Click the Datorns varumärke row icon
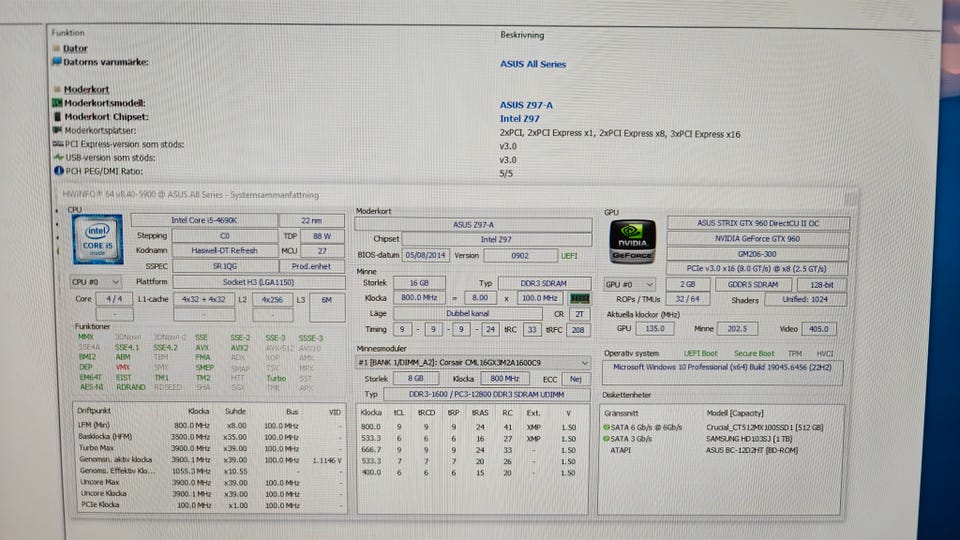The width and height of the screenshot is (960, 540). [56, 62]
